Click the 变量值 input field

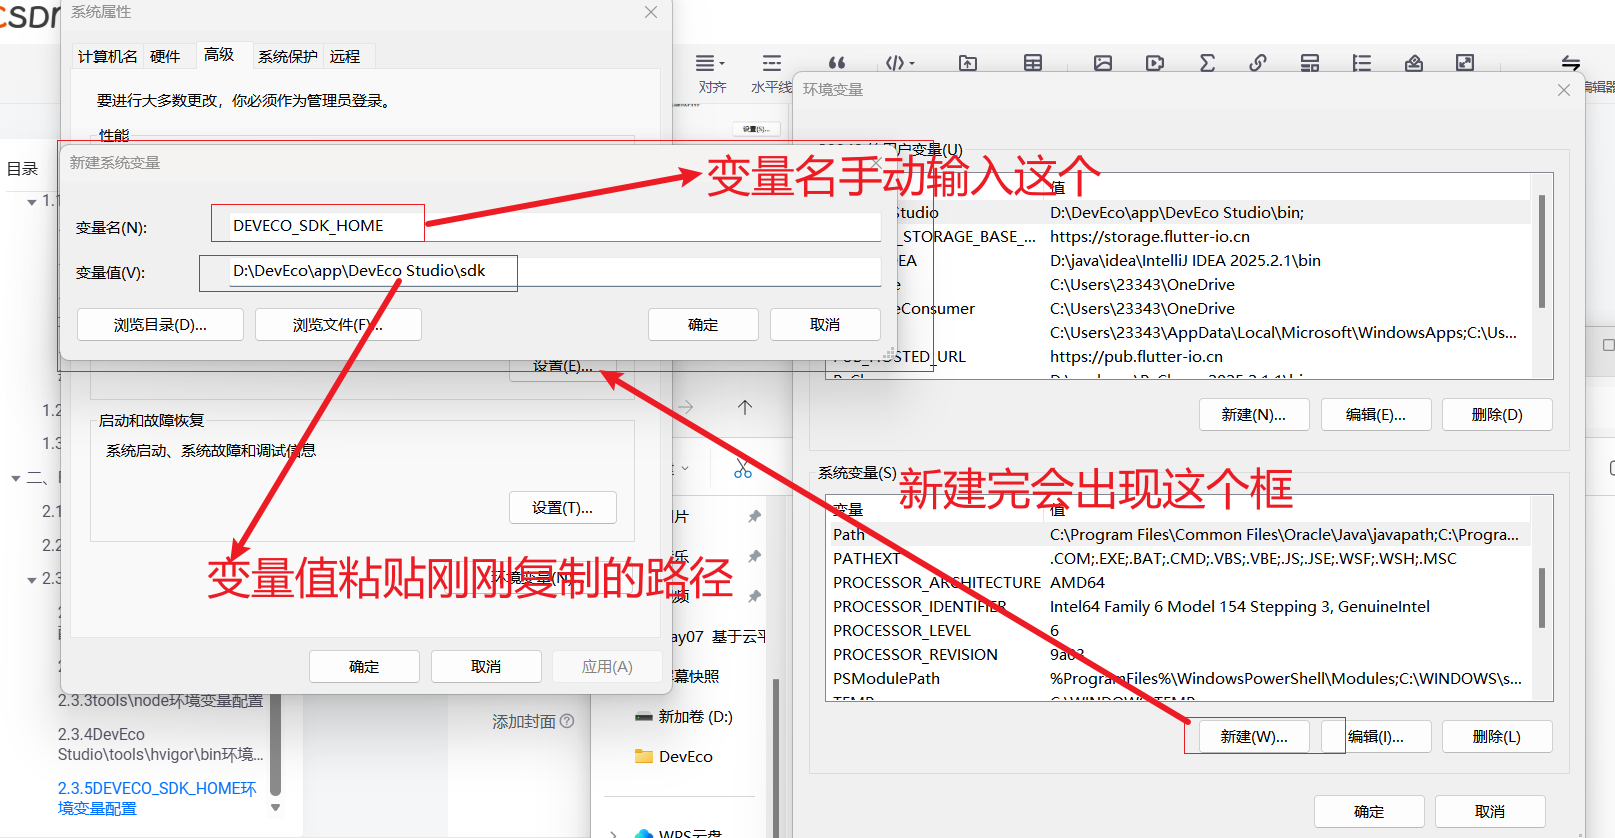click(x=555, y=271)
